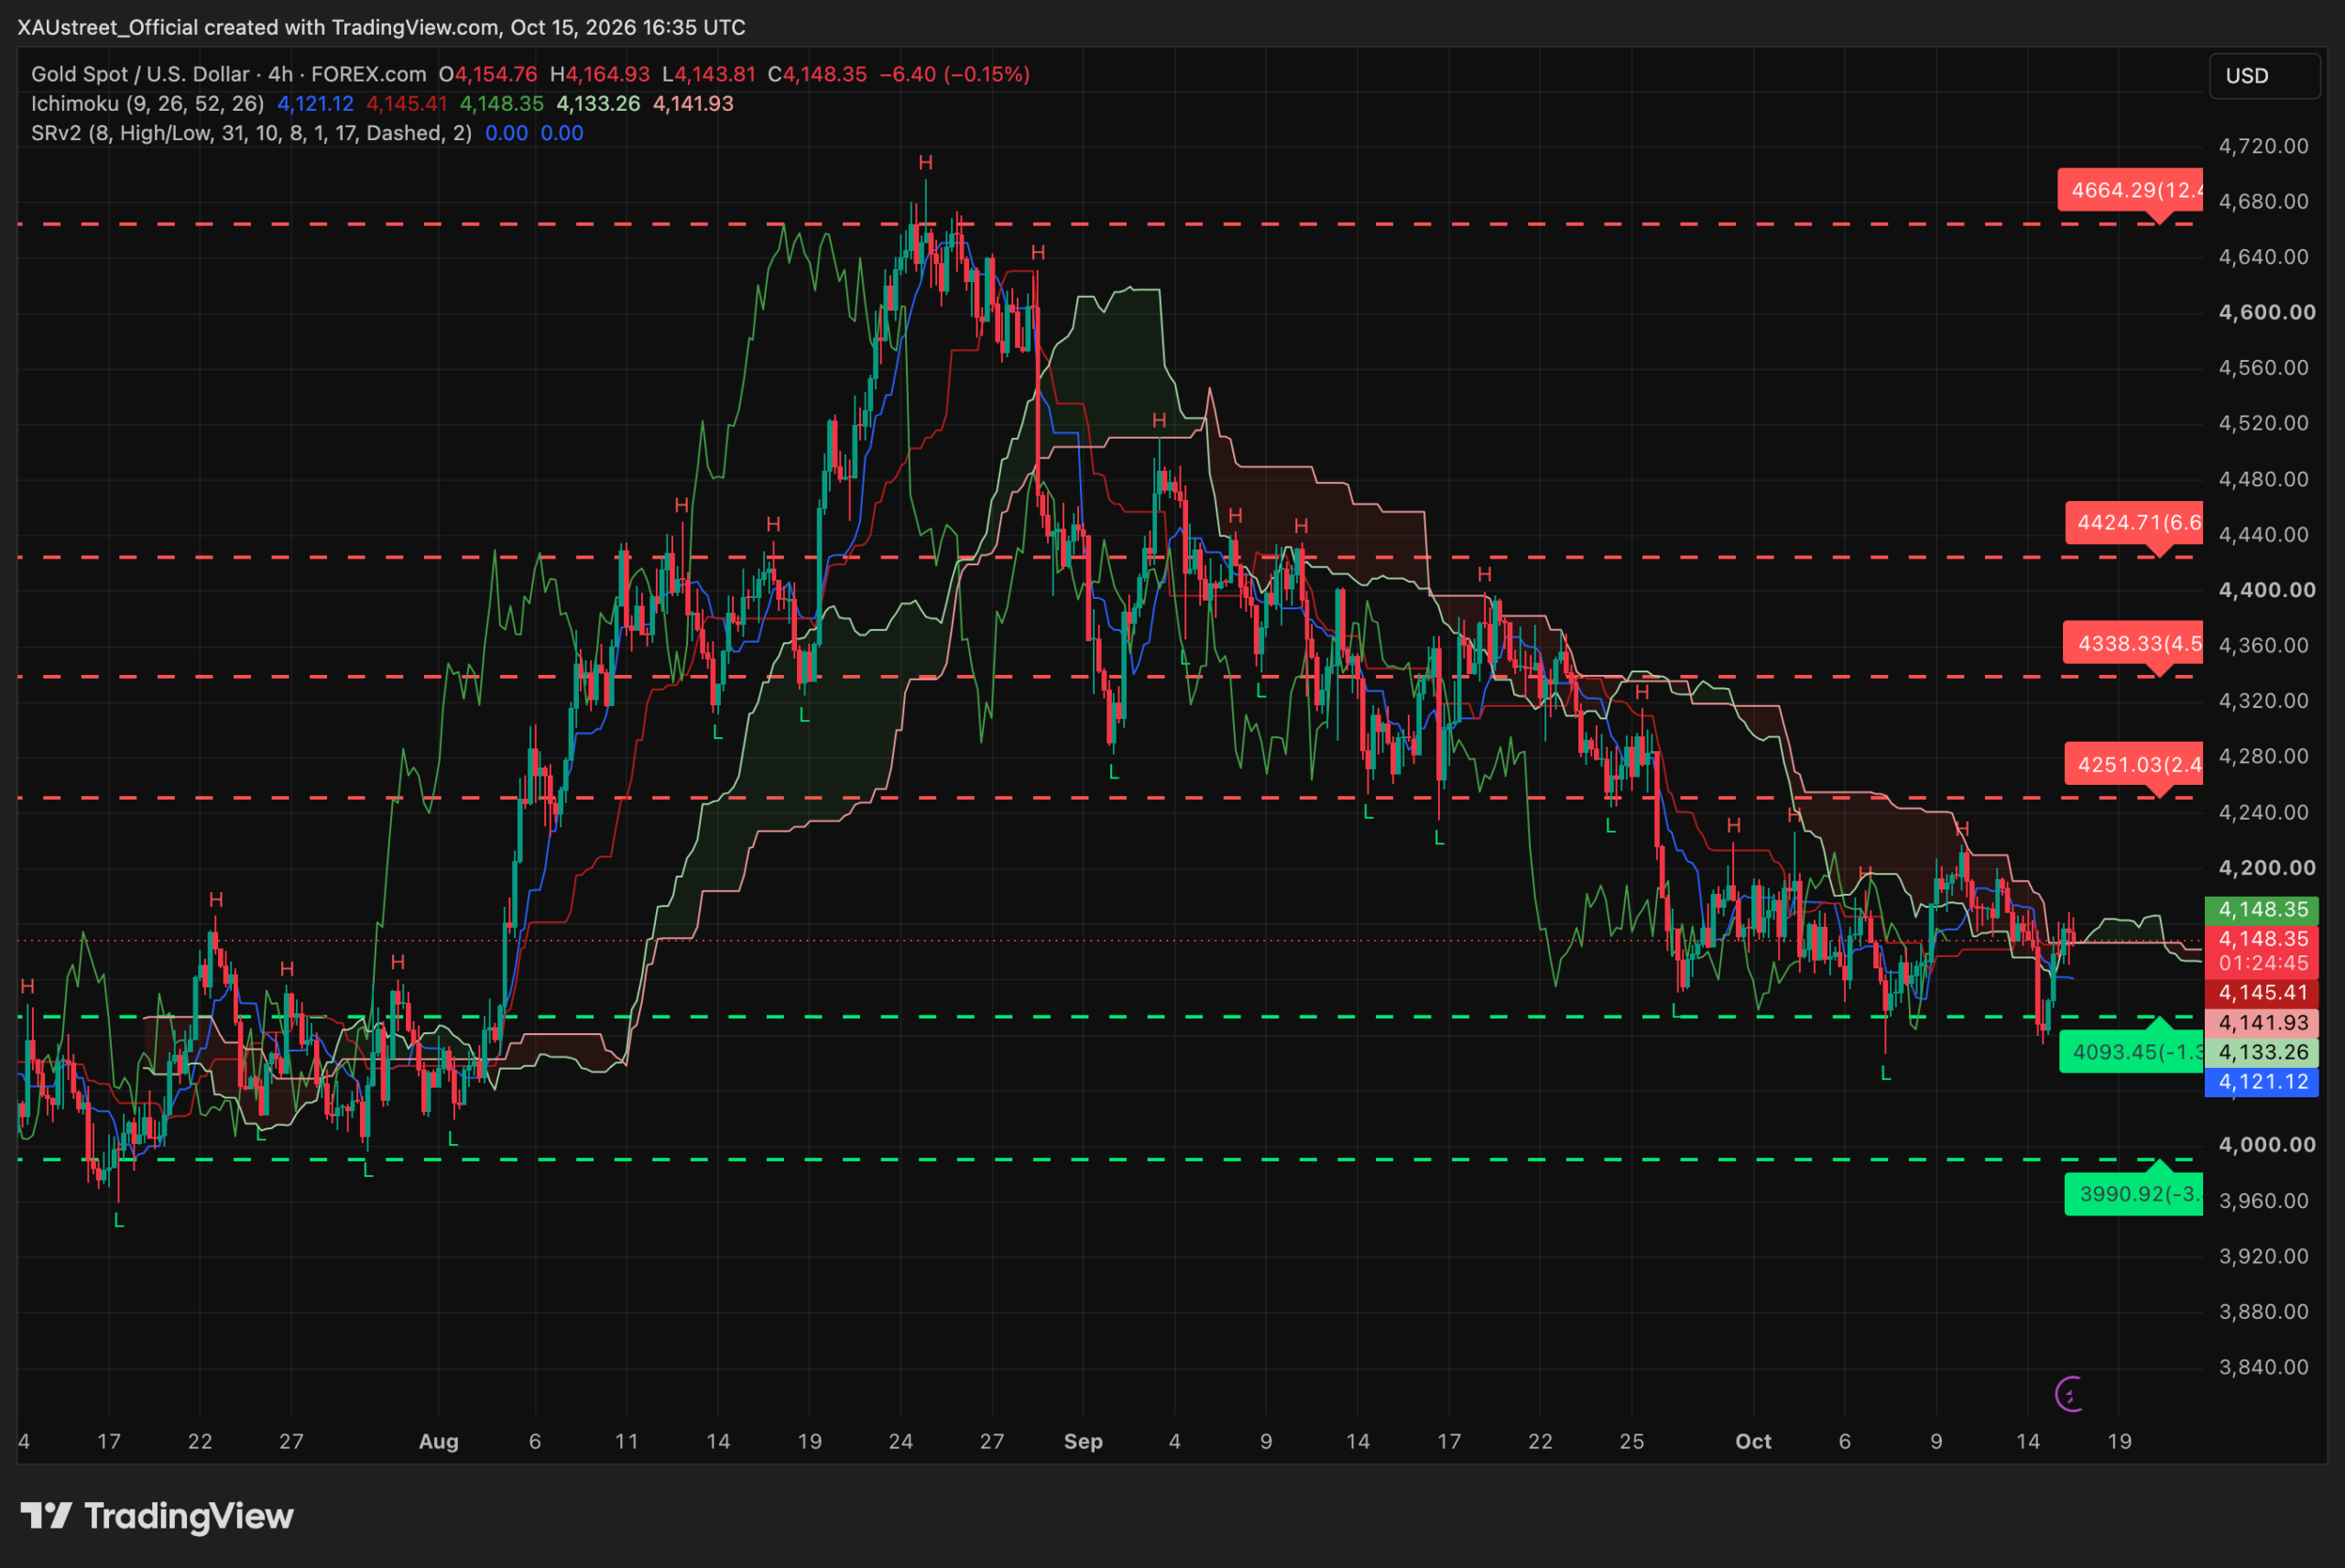The image size is (2345, 1568).
Task: Click the XAUstreet_Official created with TradingView.com header
Action: [x=381, y=27]
